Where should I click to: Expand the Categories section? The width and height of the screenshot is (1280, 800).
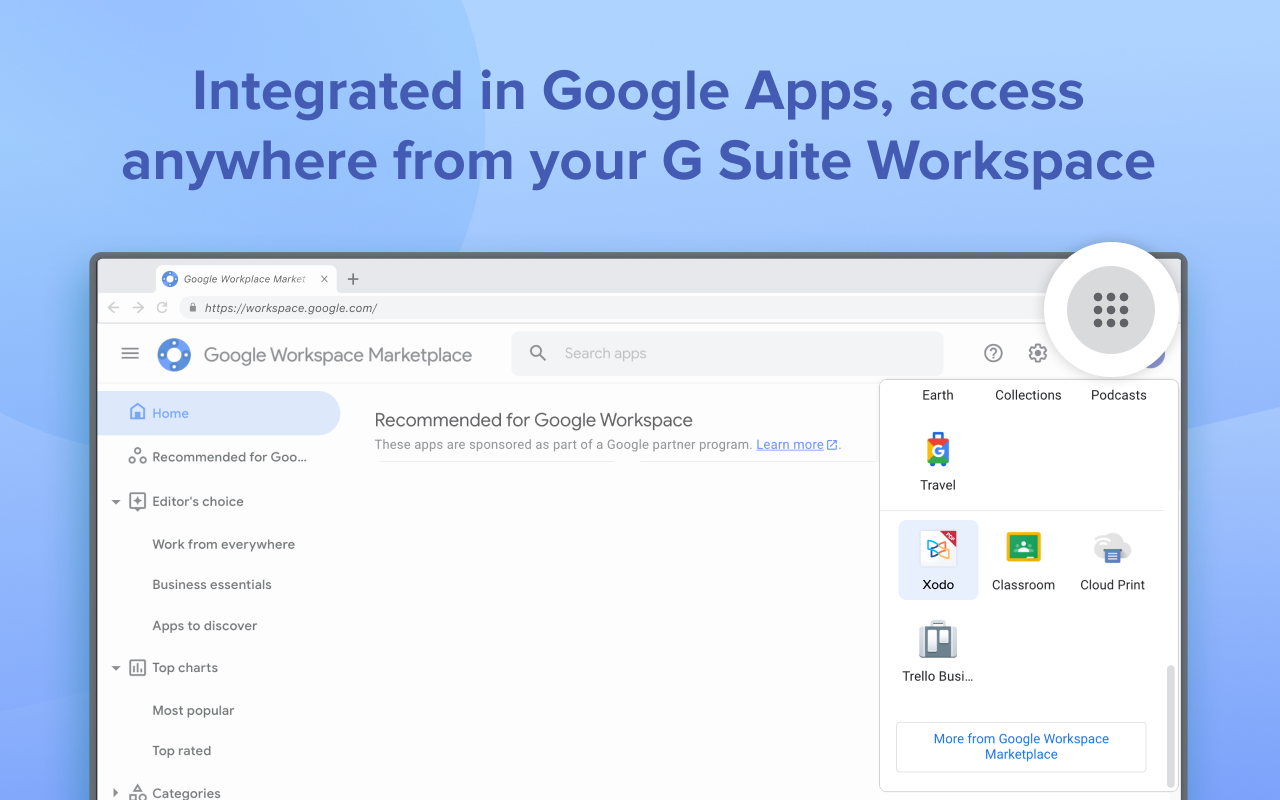click(116, 793)
